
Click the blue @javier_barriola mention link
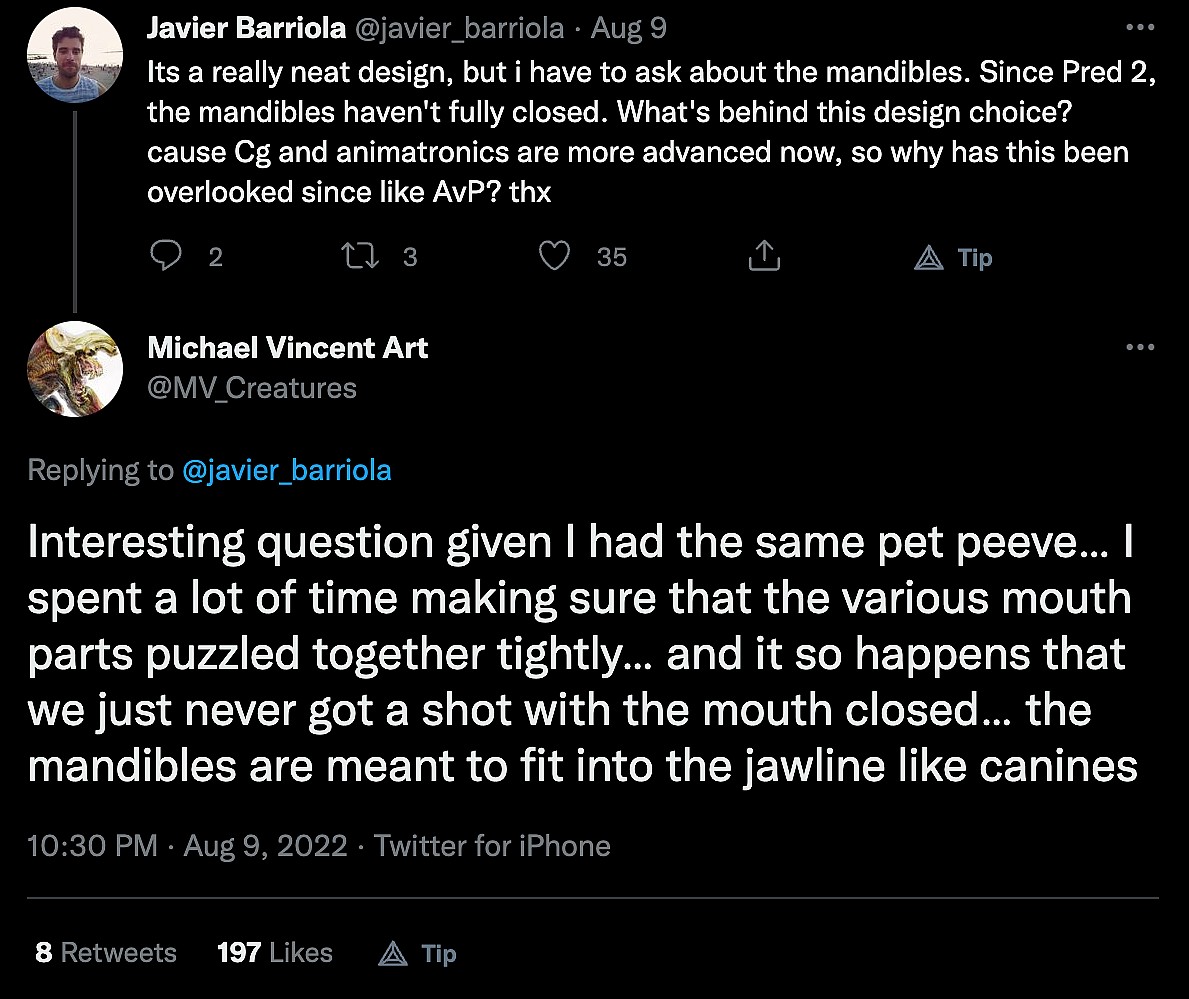tap(287, 470)
